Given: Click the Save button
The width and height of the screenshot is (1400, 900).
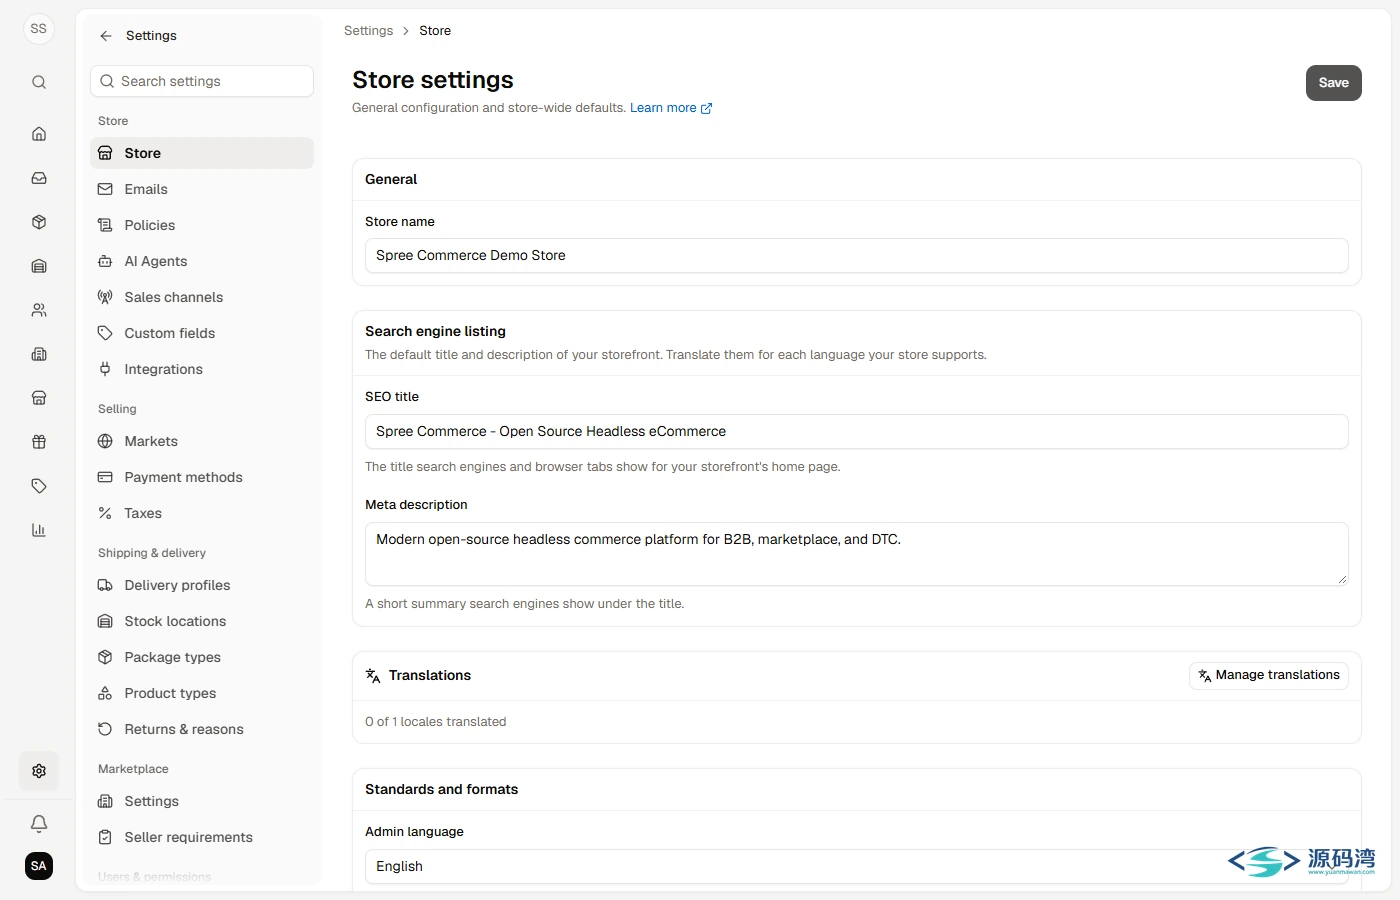Looking at the screenshot, I should pyautogui.click(x=1334, y=83).
